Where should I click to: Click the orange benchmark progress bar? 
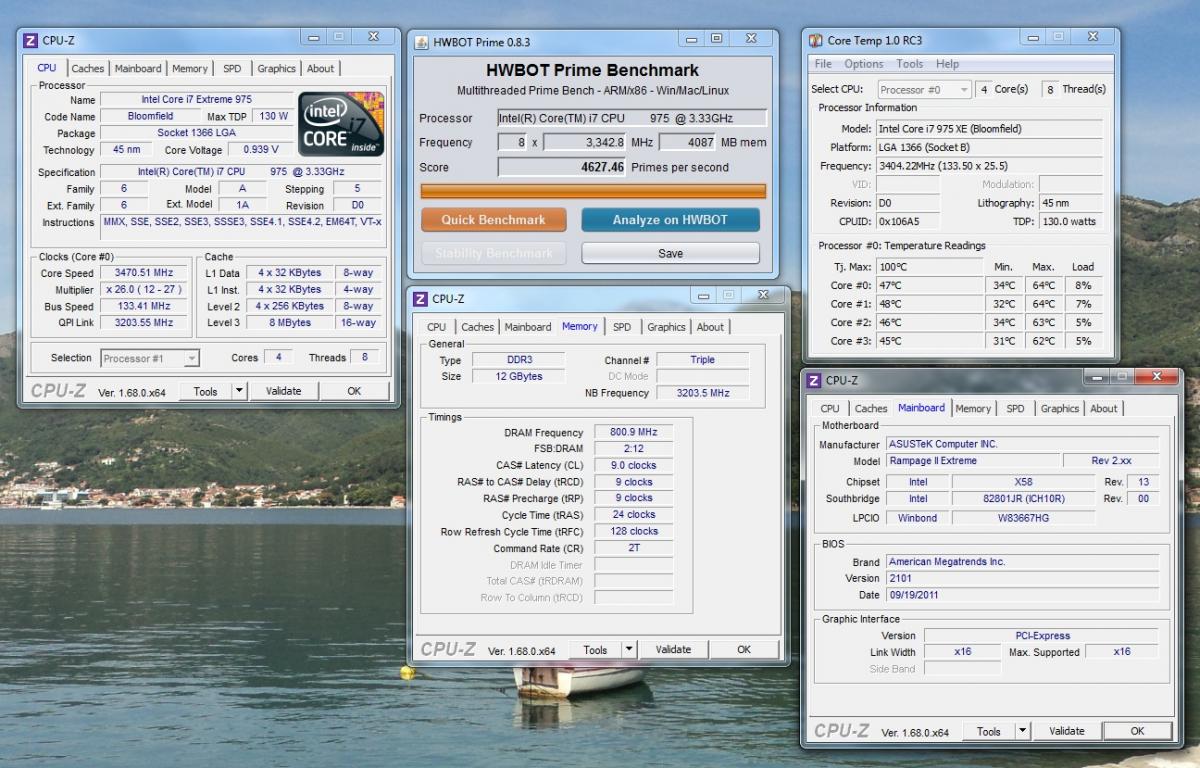[x=593, y=191]
